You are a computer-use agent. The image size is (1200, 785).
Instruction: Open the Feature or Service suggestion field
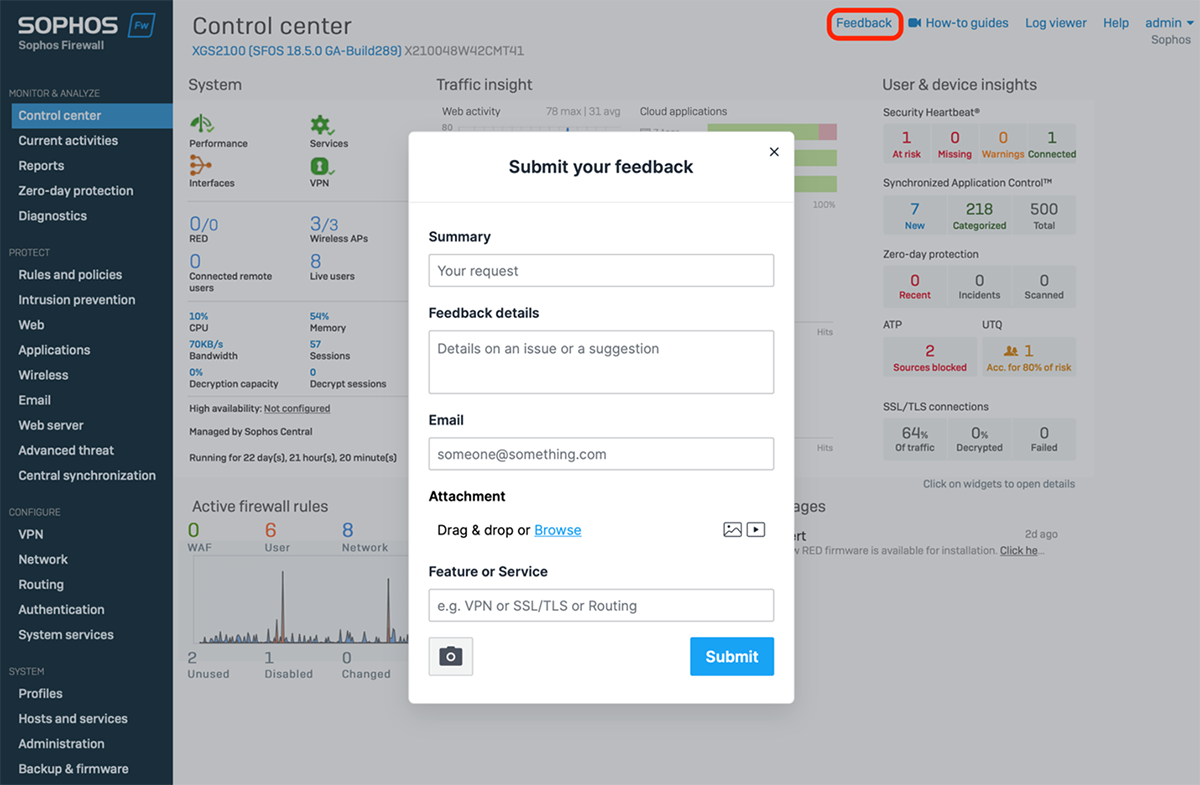click(600, 605)
